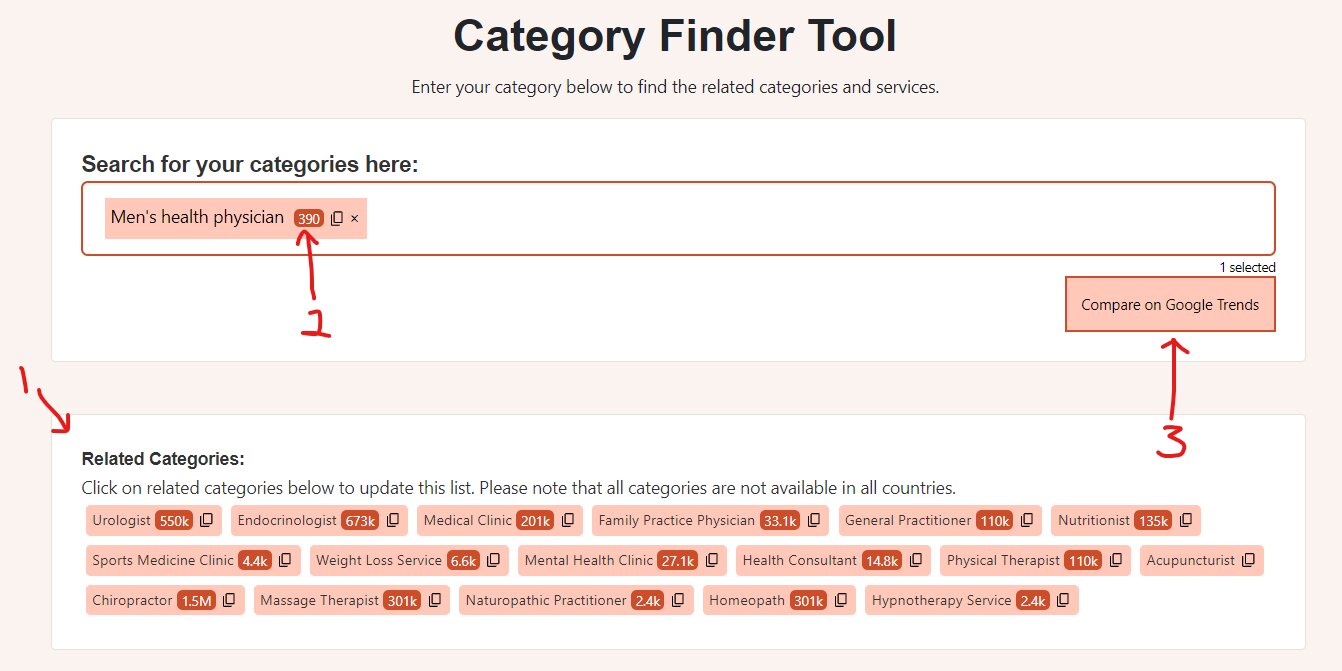The height and width of the screenshot is (671, 1342).
Task: Remove the Men's health physician selection
Action: pos(354,218)
